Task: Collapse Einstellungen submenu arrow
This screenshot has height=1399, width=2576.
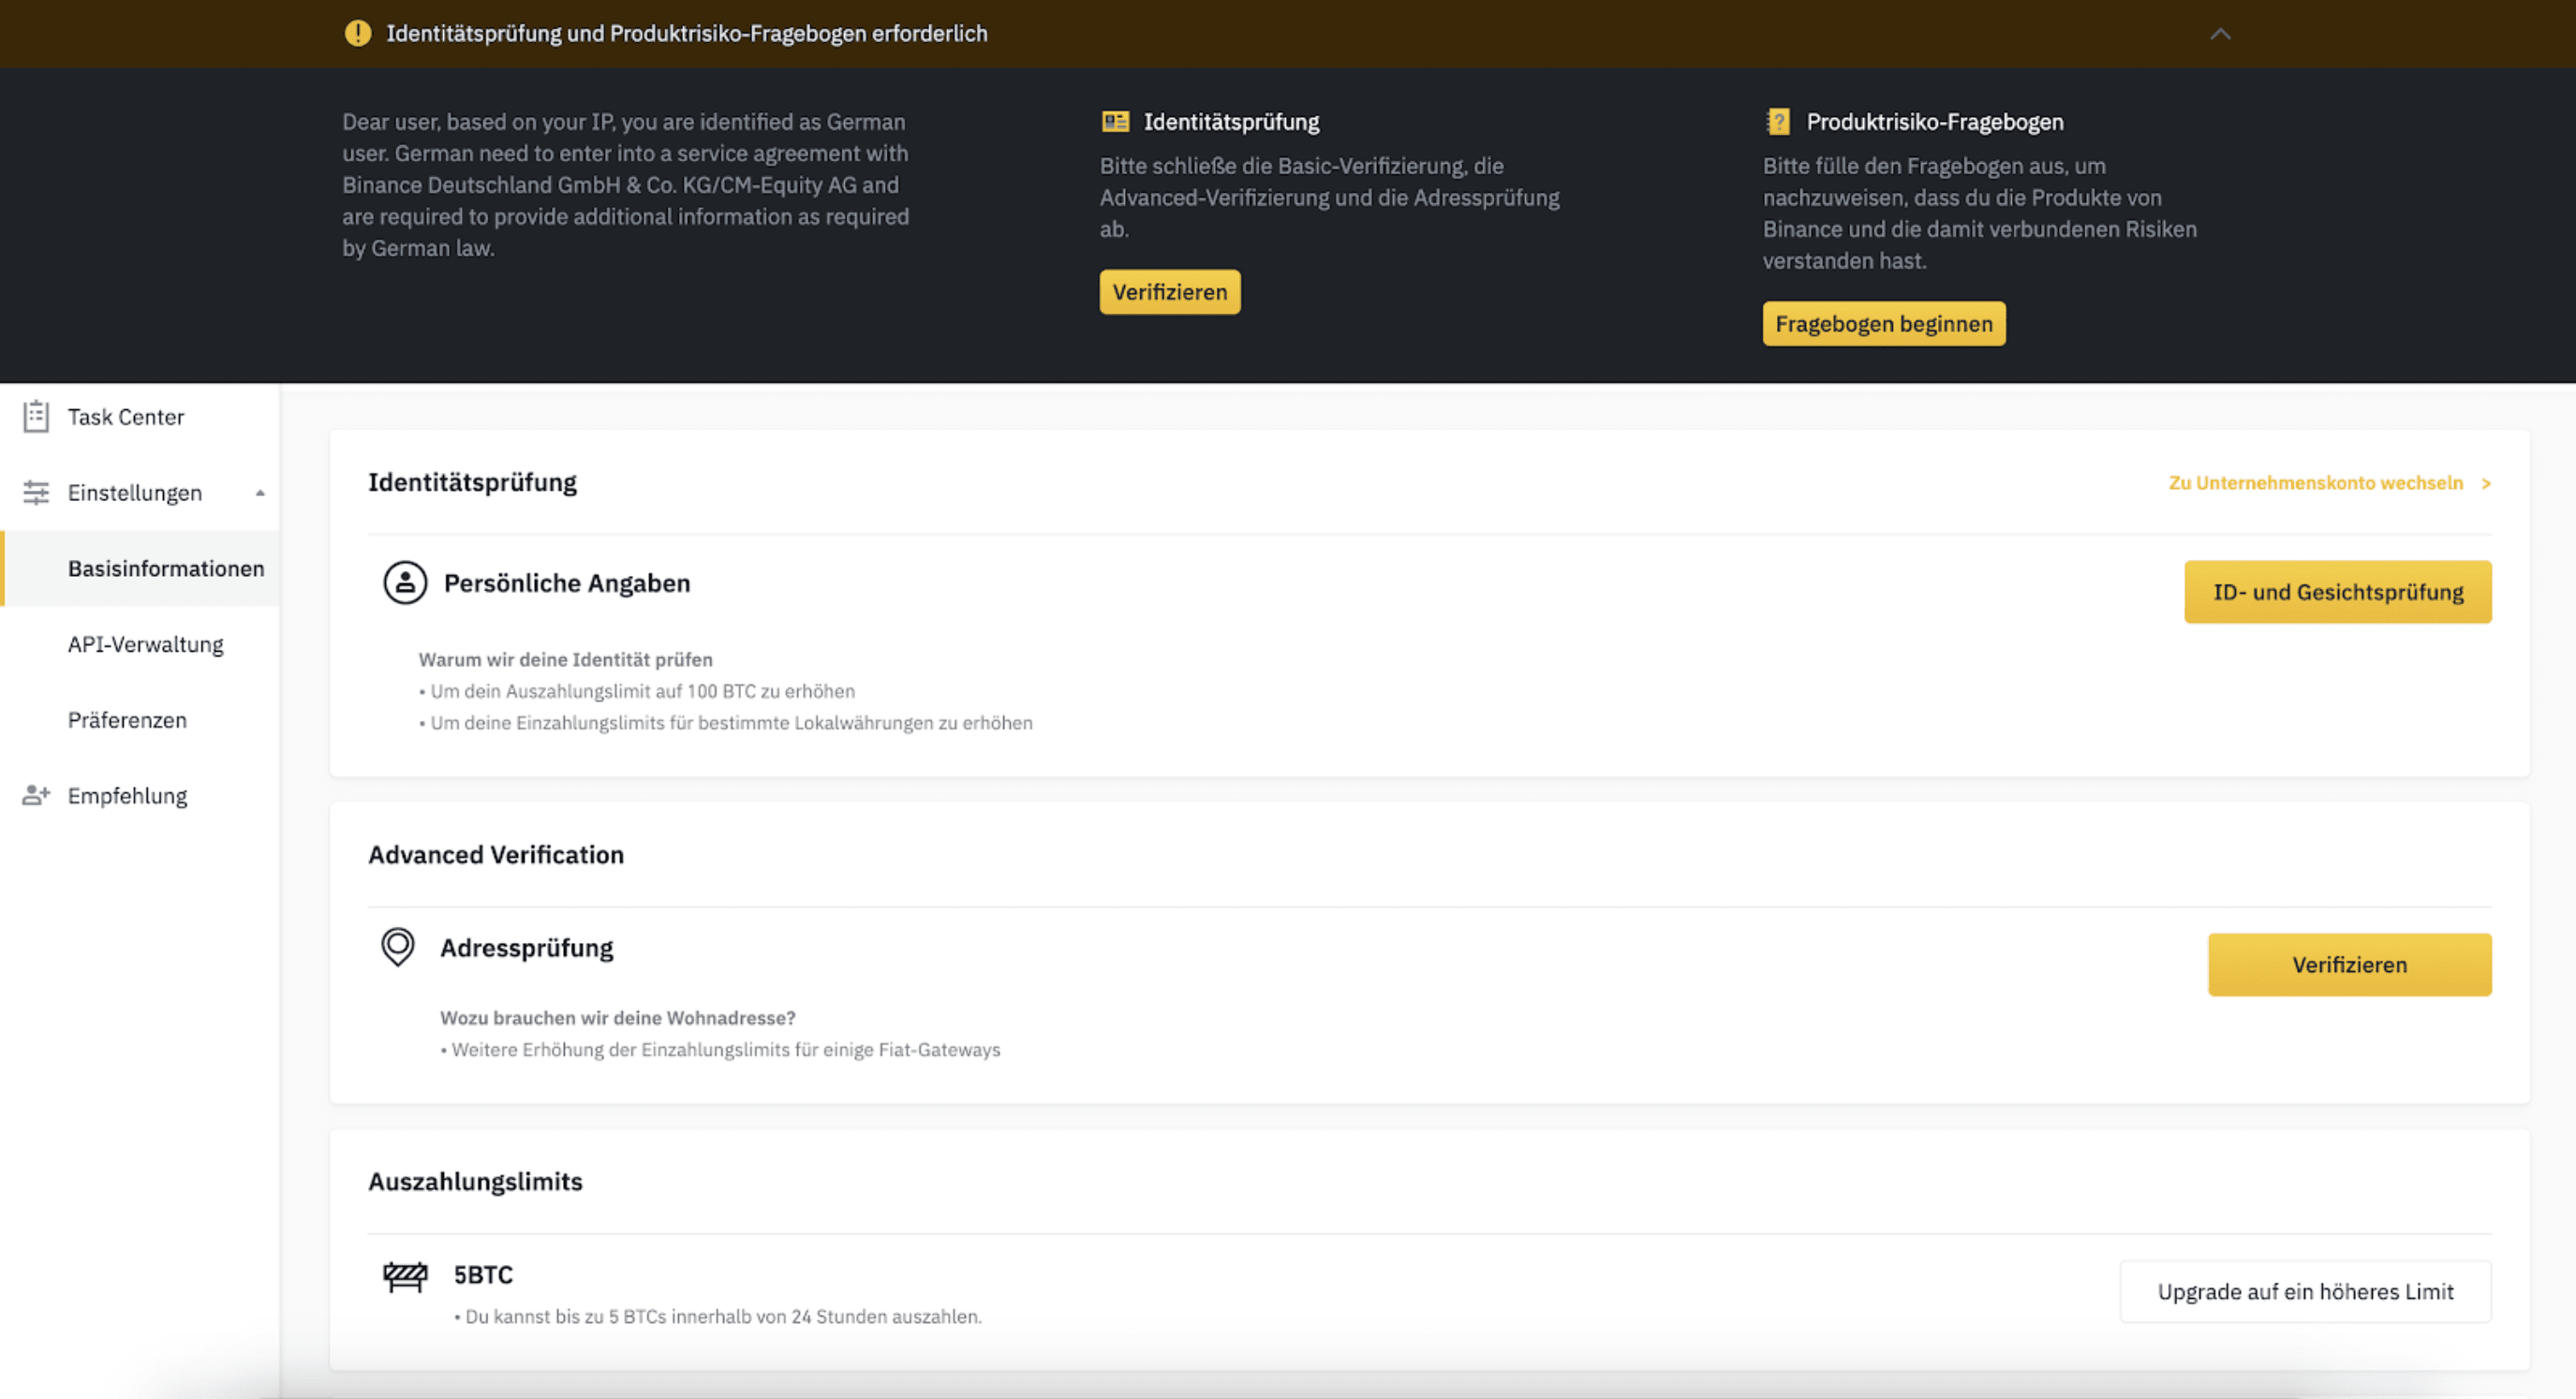Action: coord(260,493)
